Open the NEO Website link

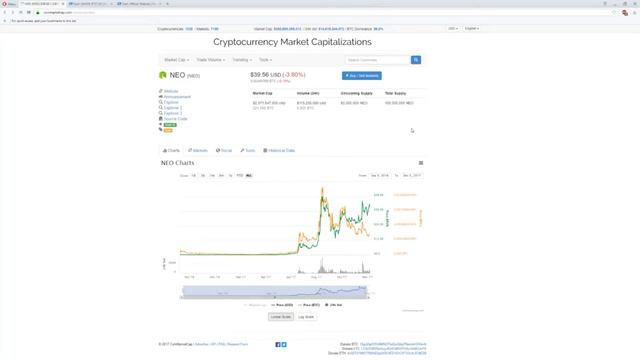coord(171,91)
